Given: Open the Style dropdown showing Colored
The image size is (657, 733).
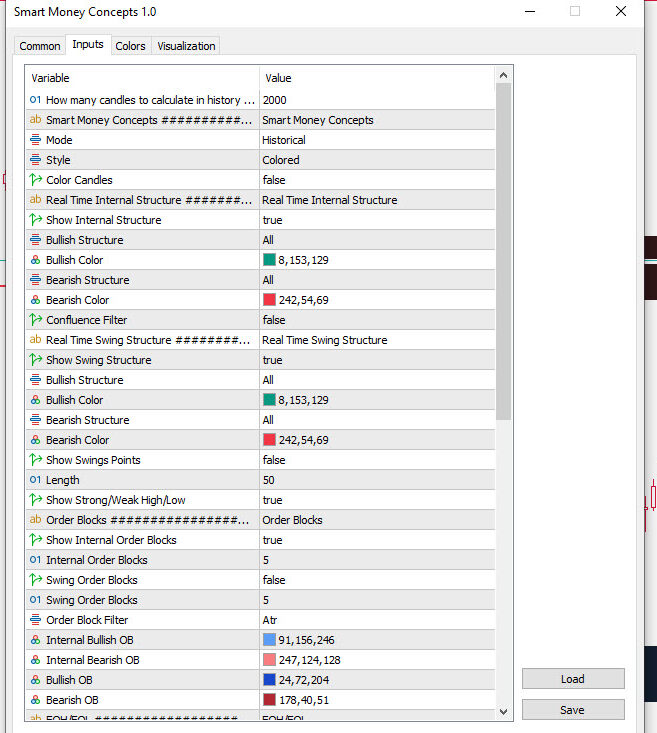Looking at the screenshot, I should (x=377, y=160).
